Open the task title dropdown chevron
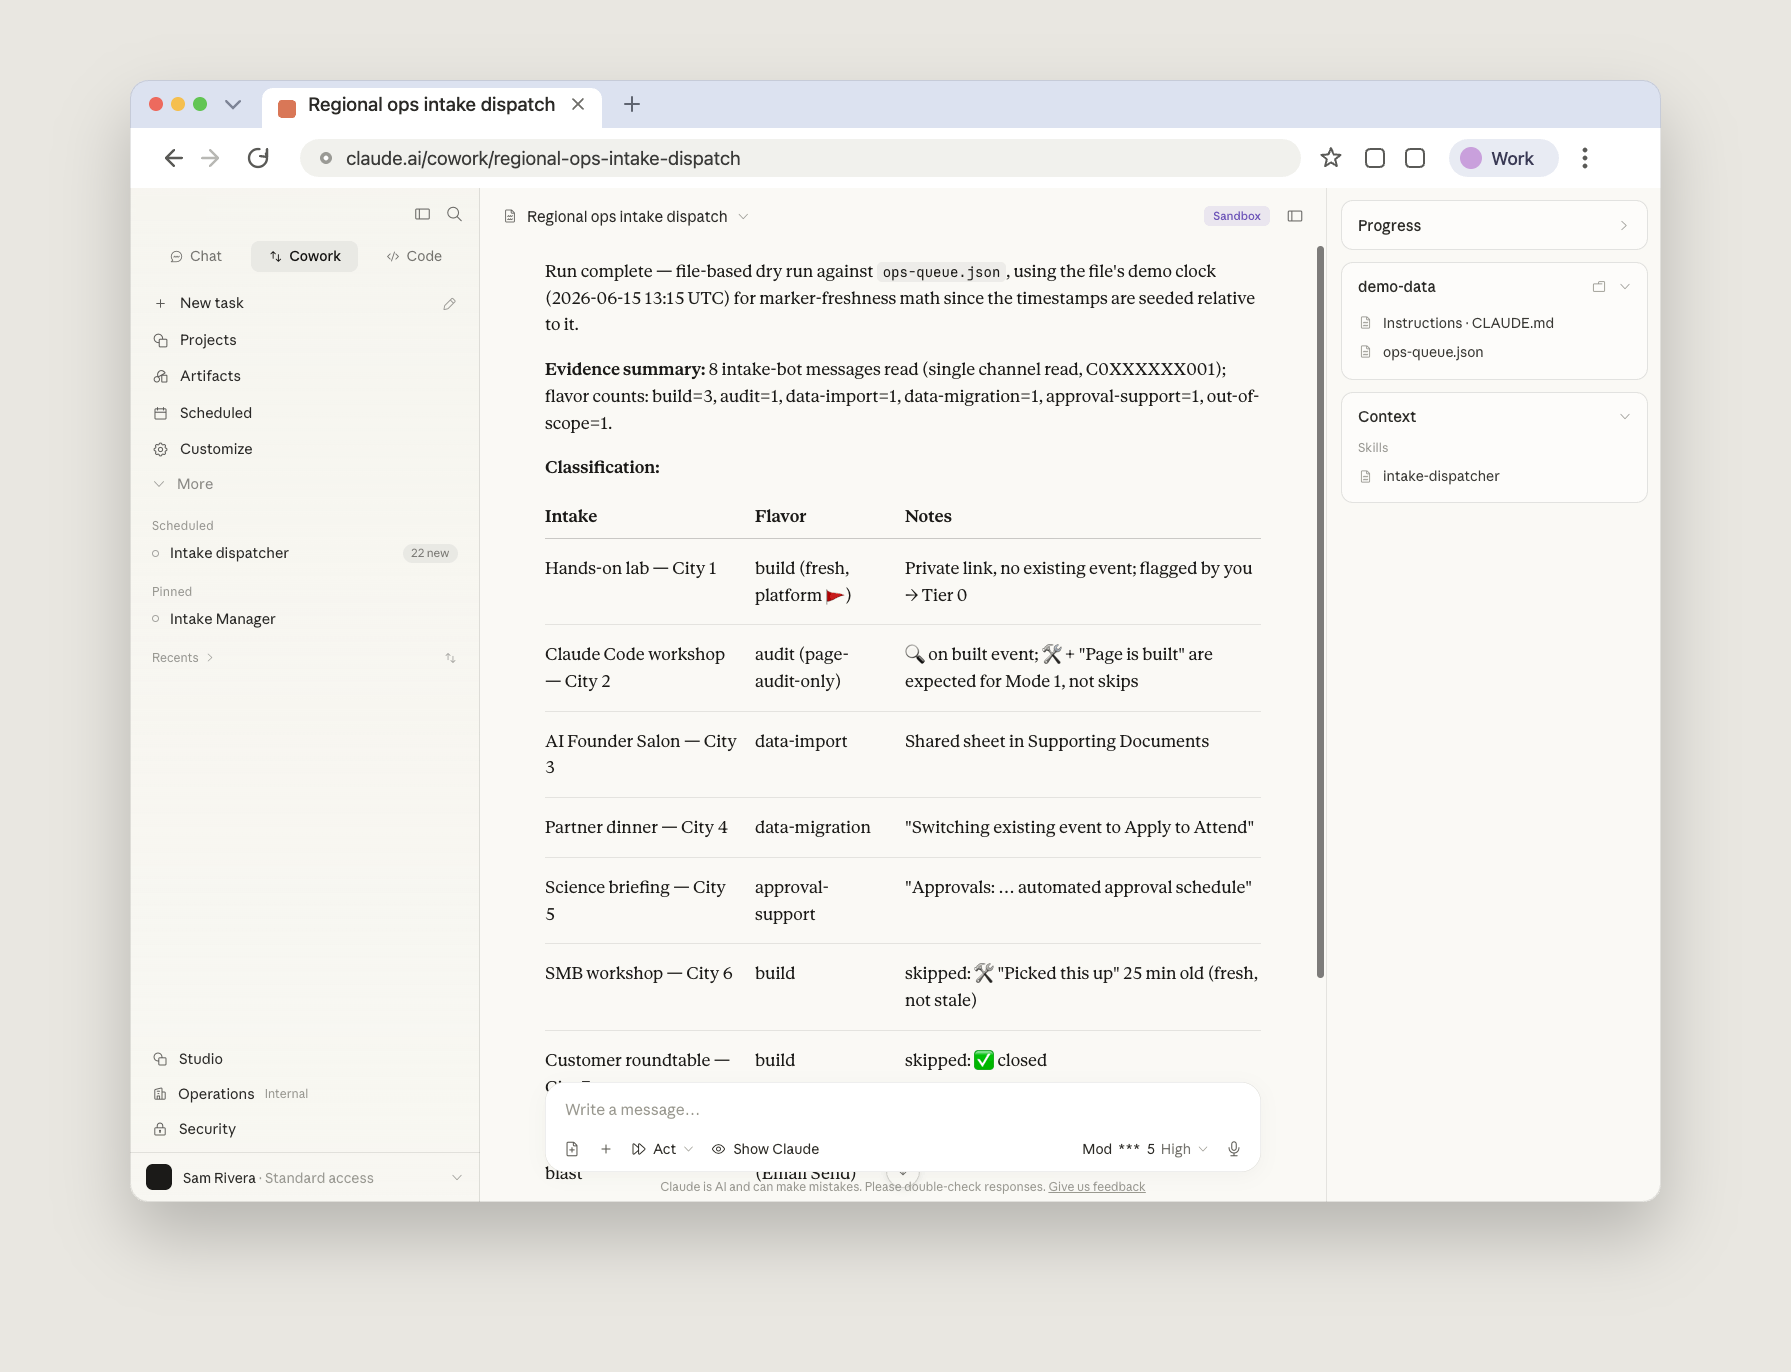This screenshot has width=1791, height=1372. coord(743,217)
